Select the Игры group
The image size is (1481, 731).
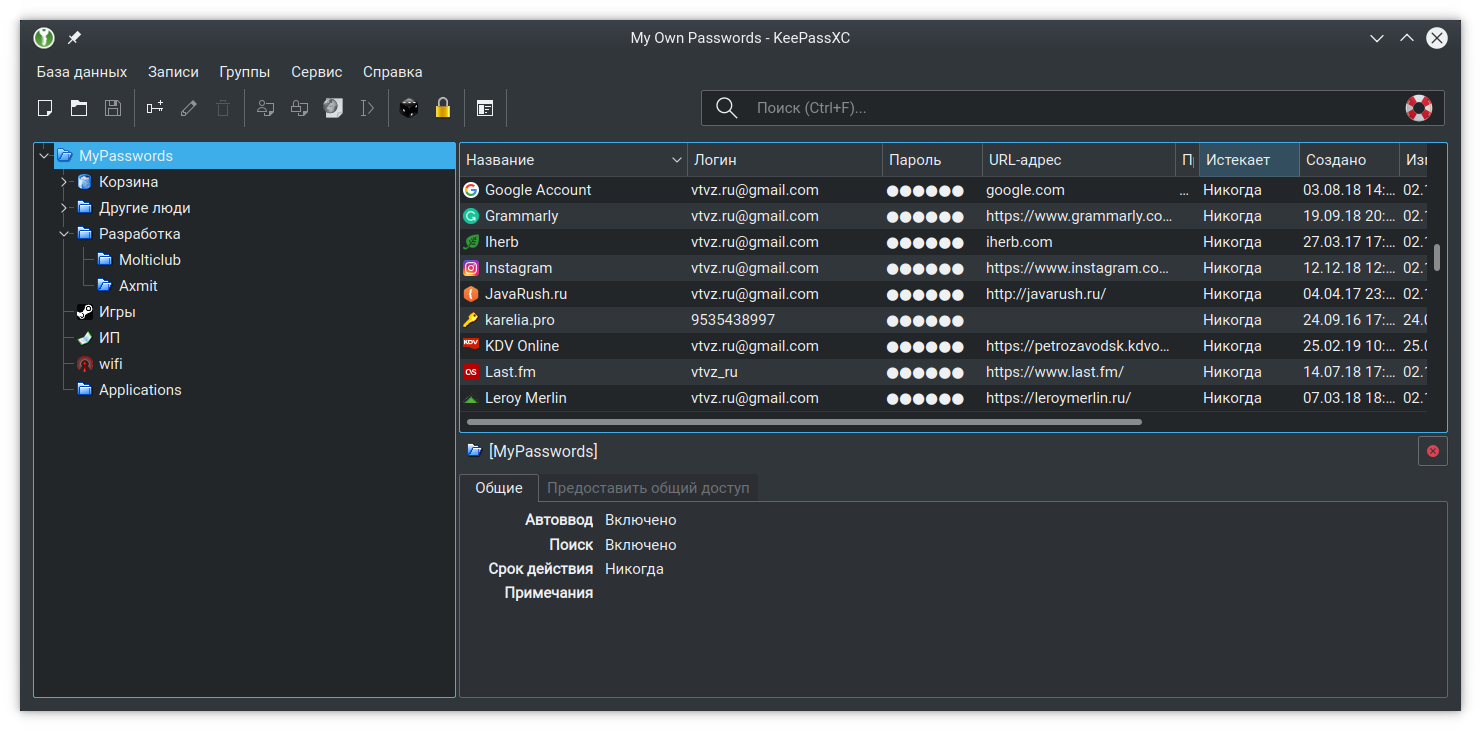point(117,312)
